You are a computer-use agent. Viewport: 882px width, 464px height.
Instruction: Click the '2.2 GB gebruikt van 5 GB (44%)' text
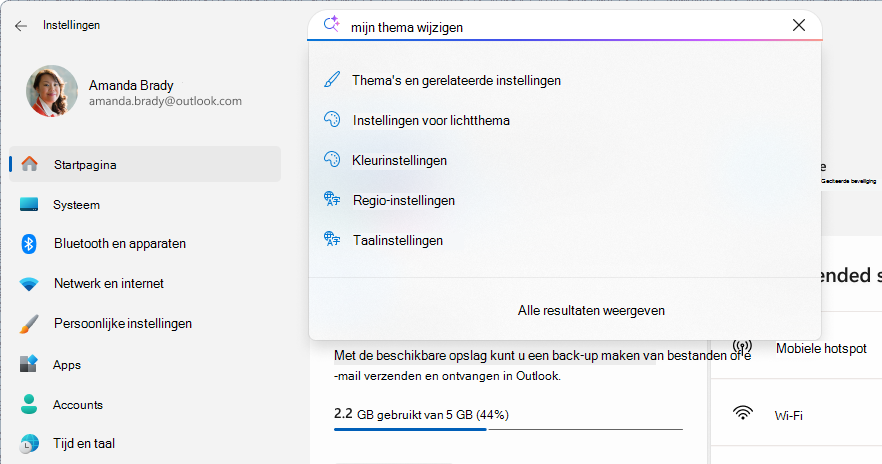421,415
